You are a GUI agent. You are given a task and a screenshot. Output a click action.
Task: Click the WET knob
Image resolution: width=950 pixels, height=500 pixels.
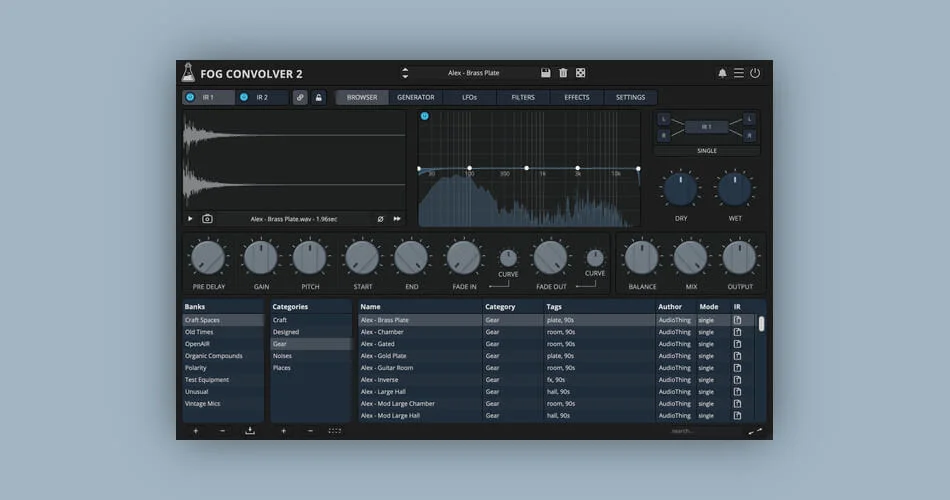[x=734, y=188]
